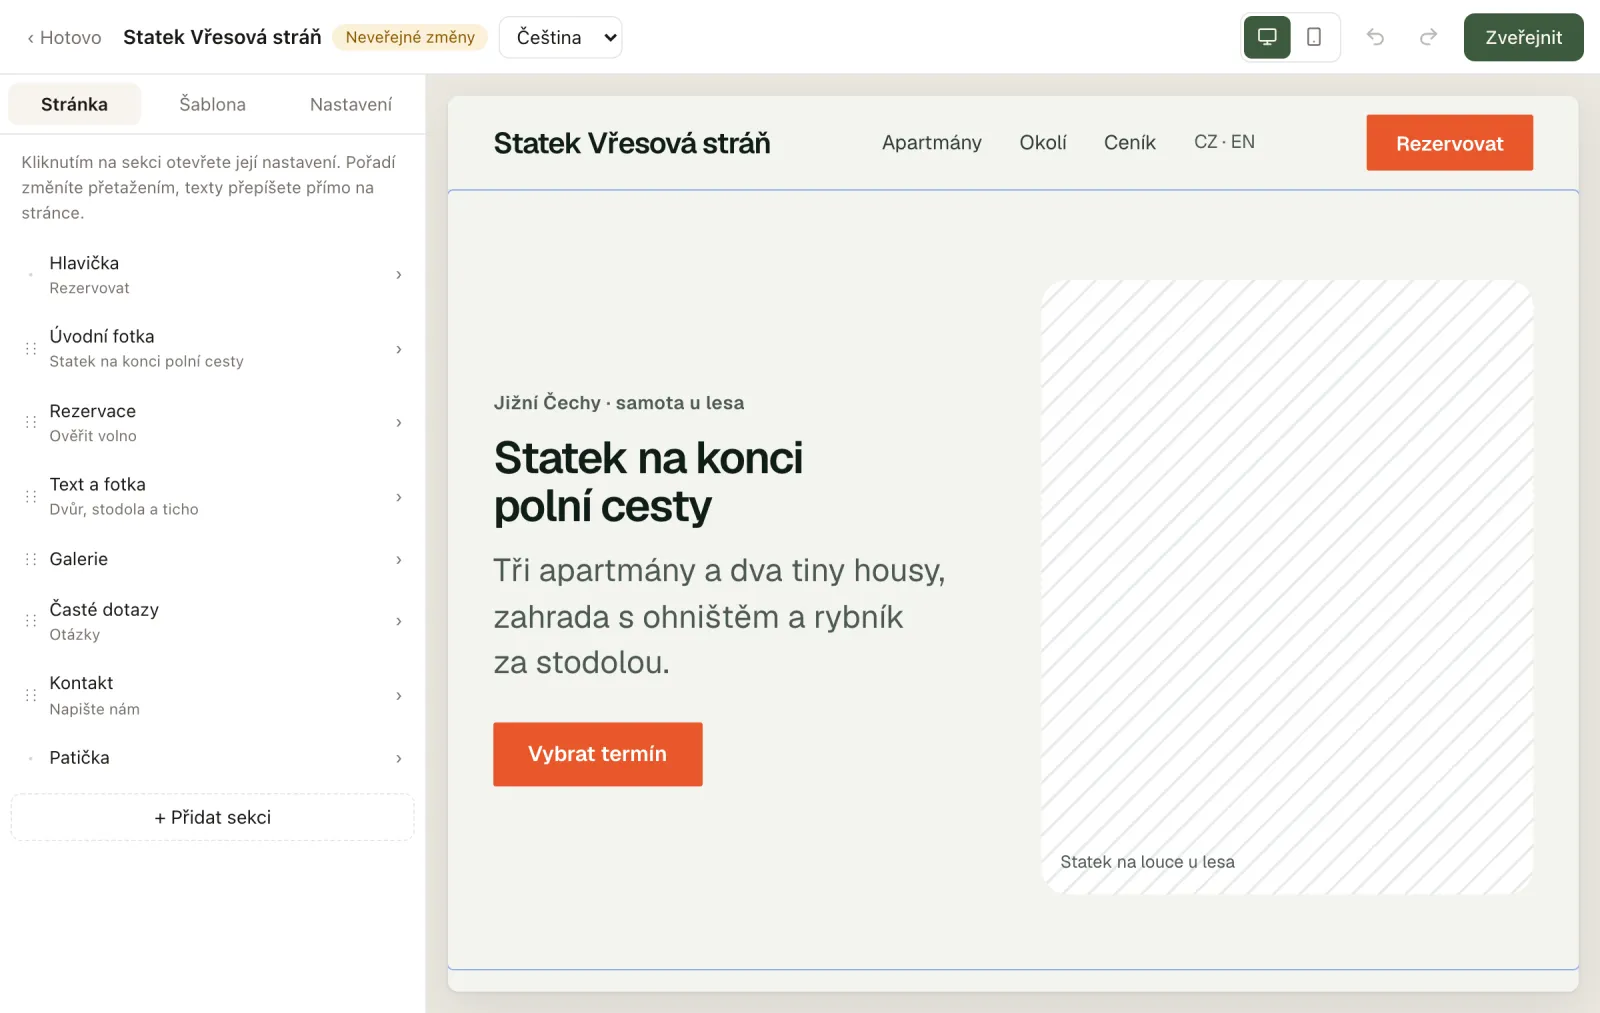Viewport: 1600px width, 1013px height.
Task: Open Ceník in the preview navigation
Action: point(1129,142)
